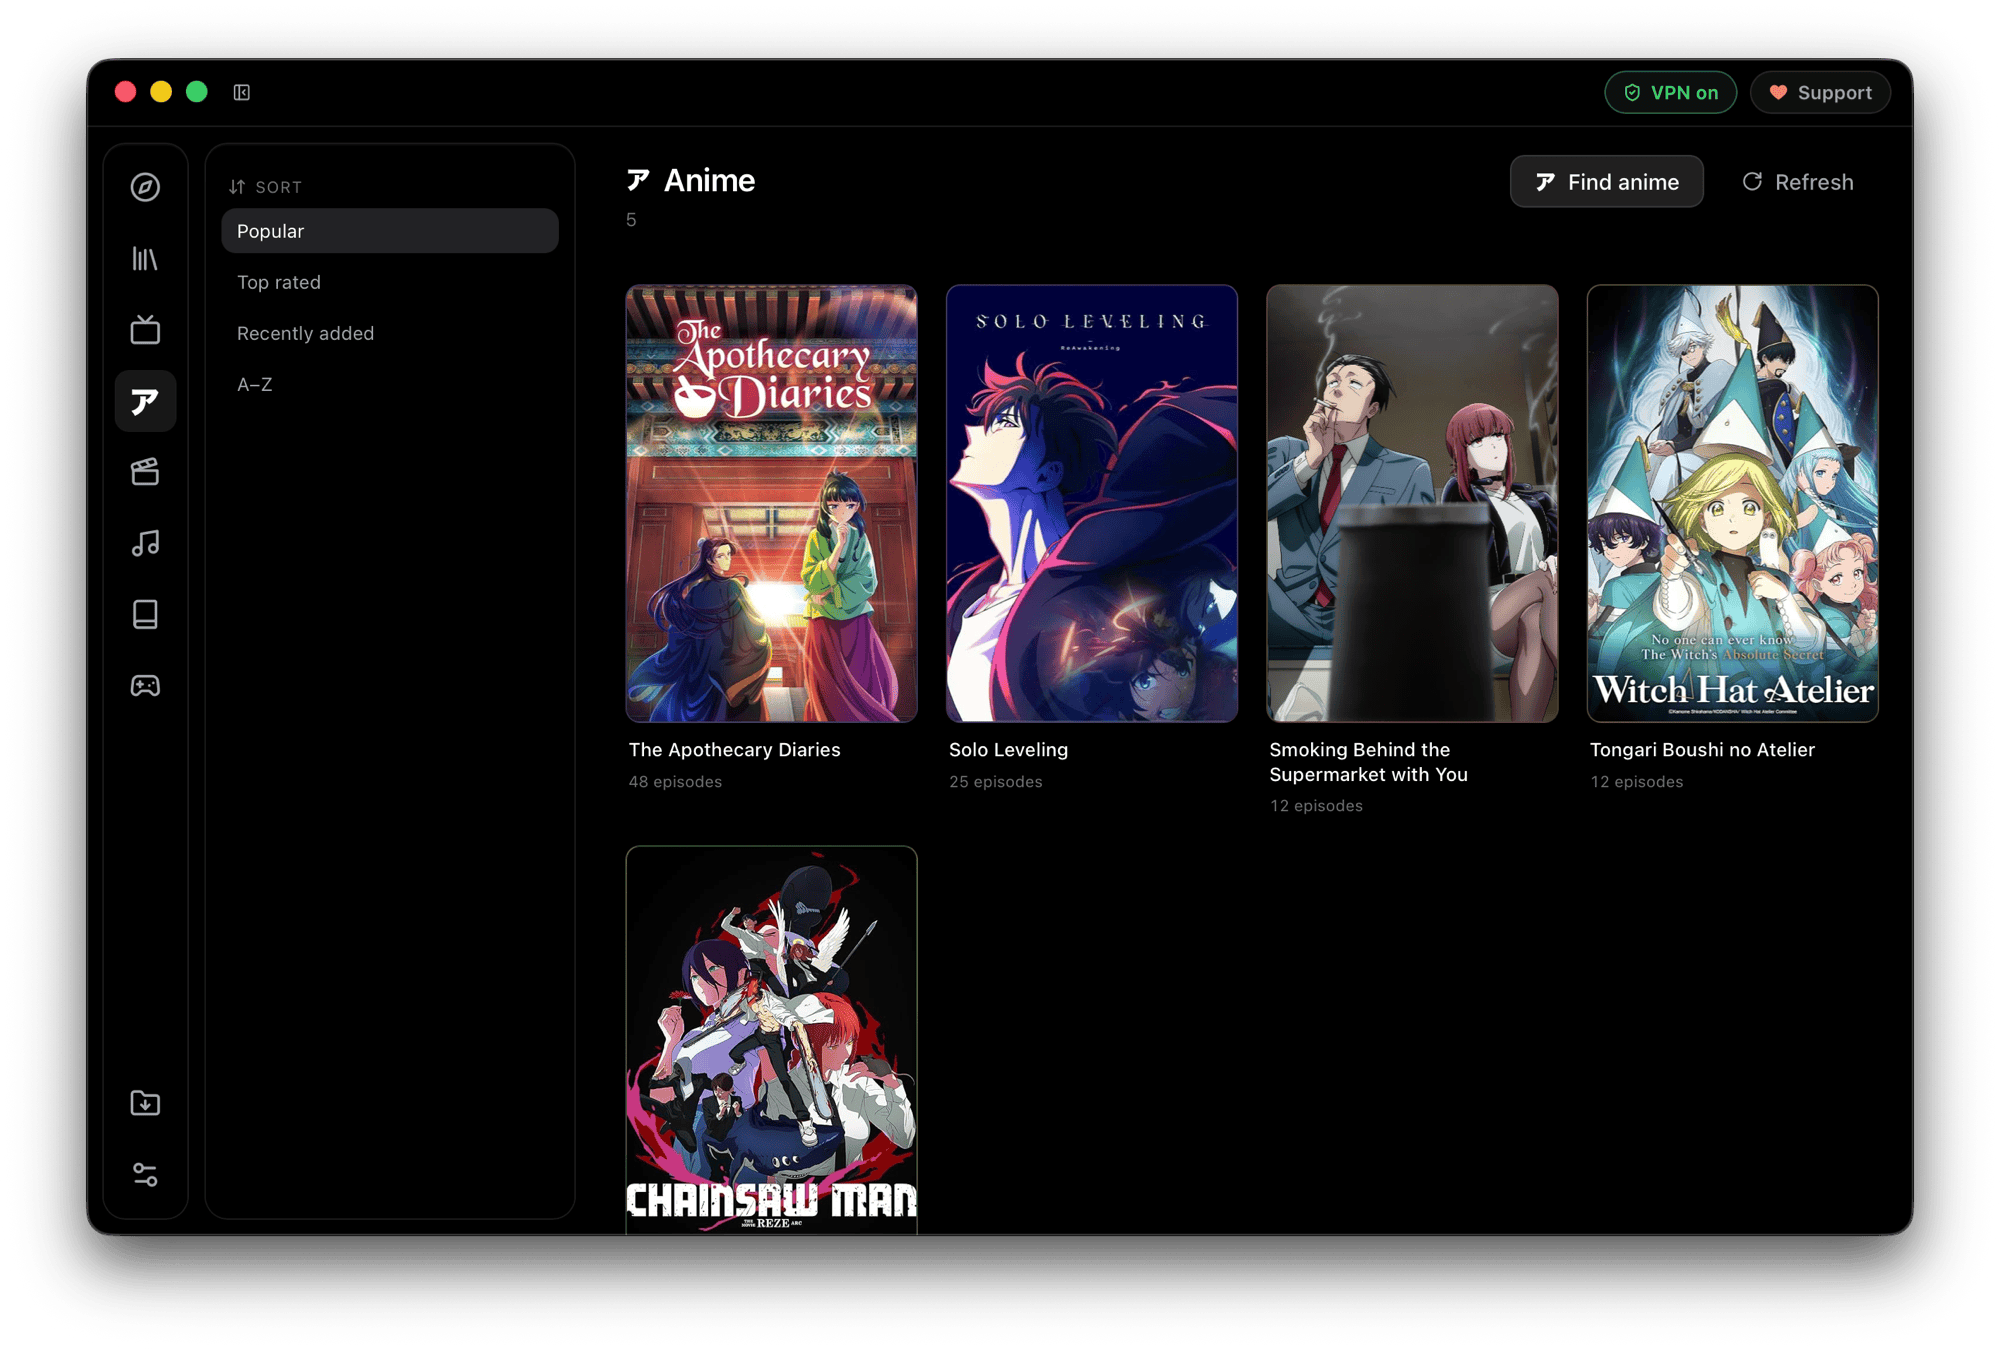This screenshot has width=2000, height=1350.
Task: Click Smoking Behind the Supermarket with You title
Action: click(x=1368, y=762)
